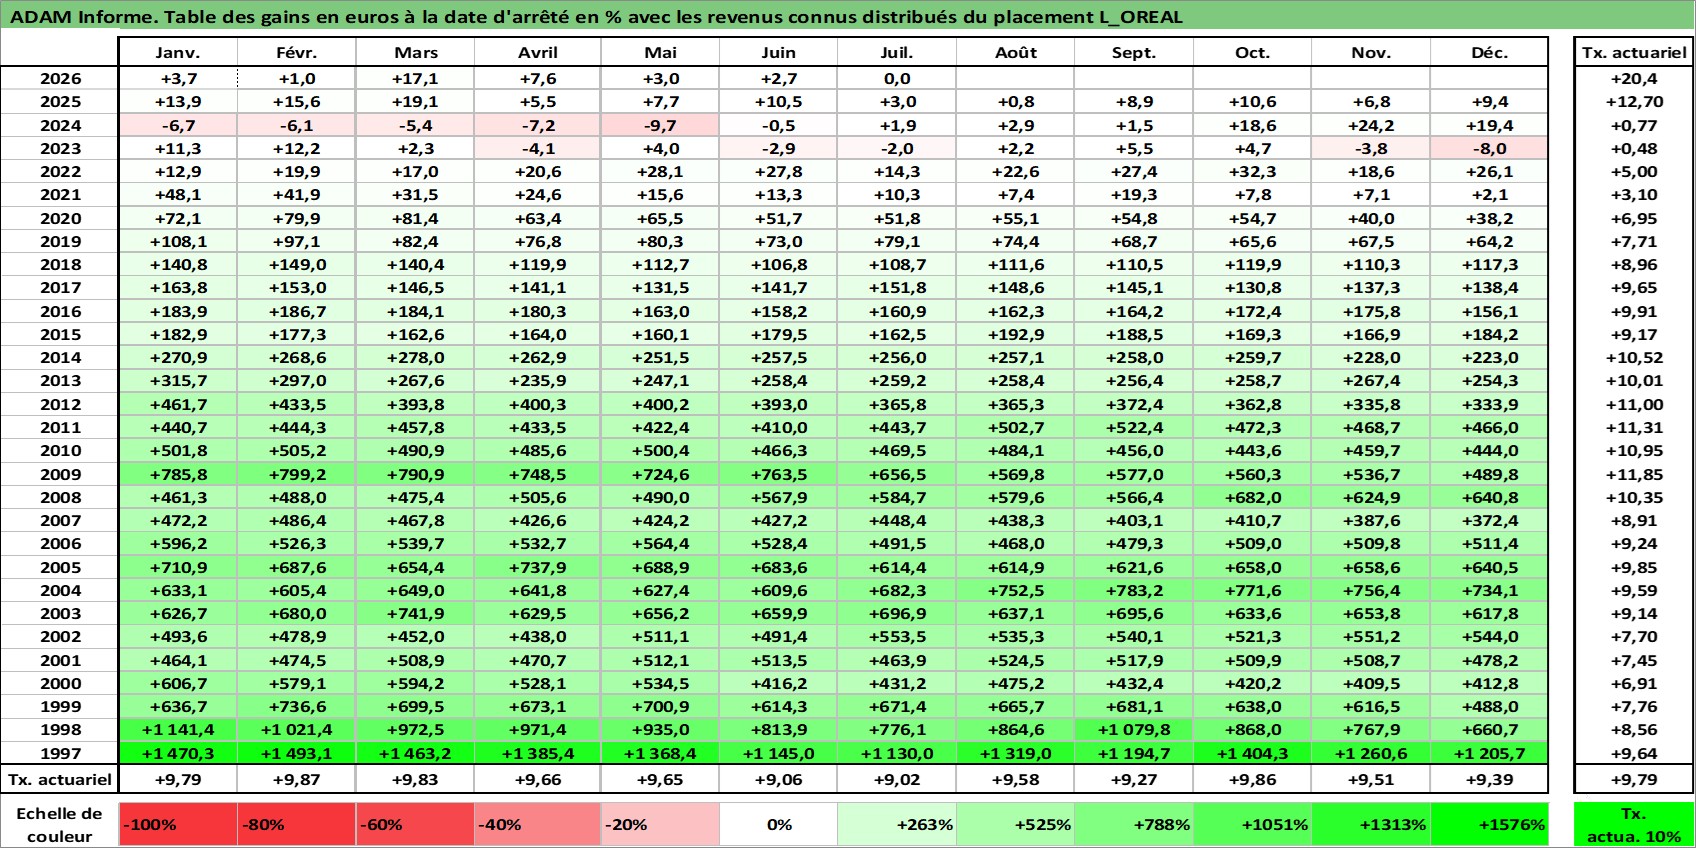Click the '-8,0' cell for December 2023
1696x848 pixels.
click(x=1489, y=148)
